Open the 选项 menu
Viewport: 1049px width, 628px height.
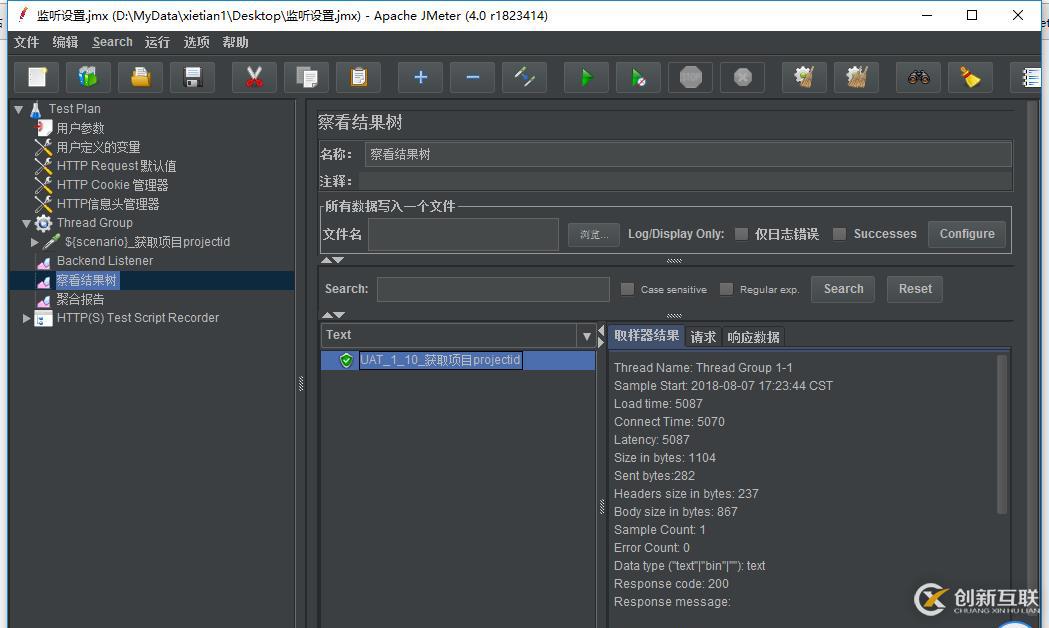(x=196, y=42)
